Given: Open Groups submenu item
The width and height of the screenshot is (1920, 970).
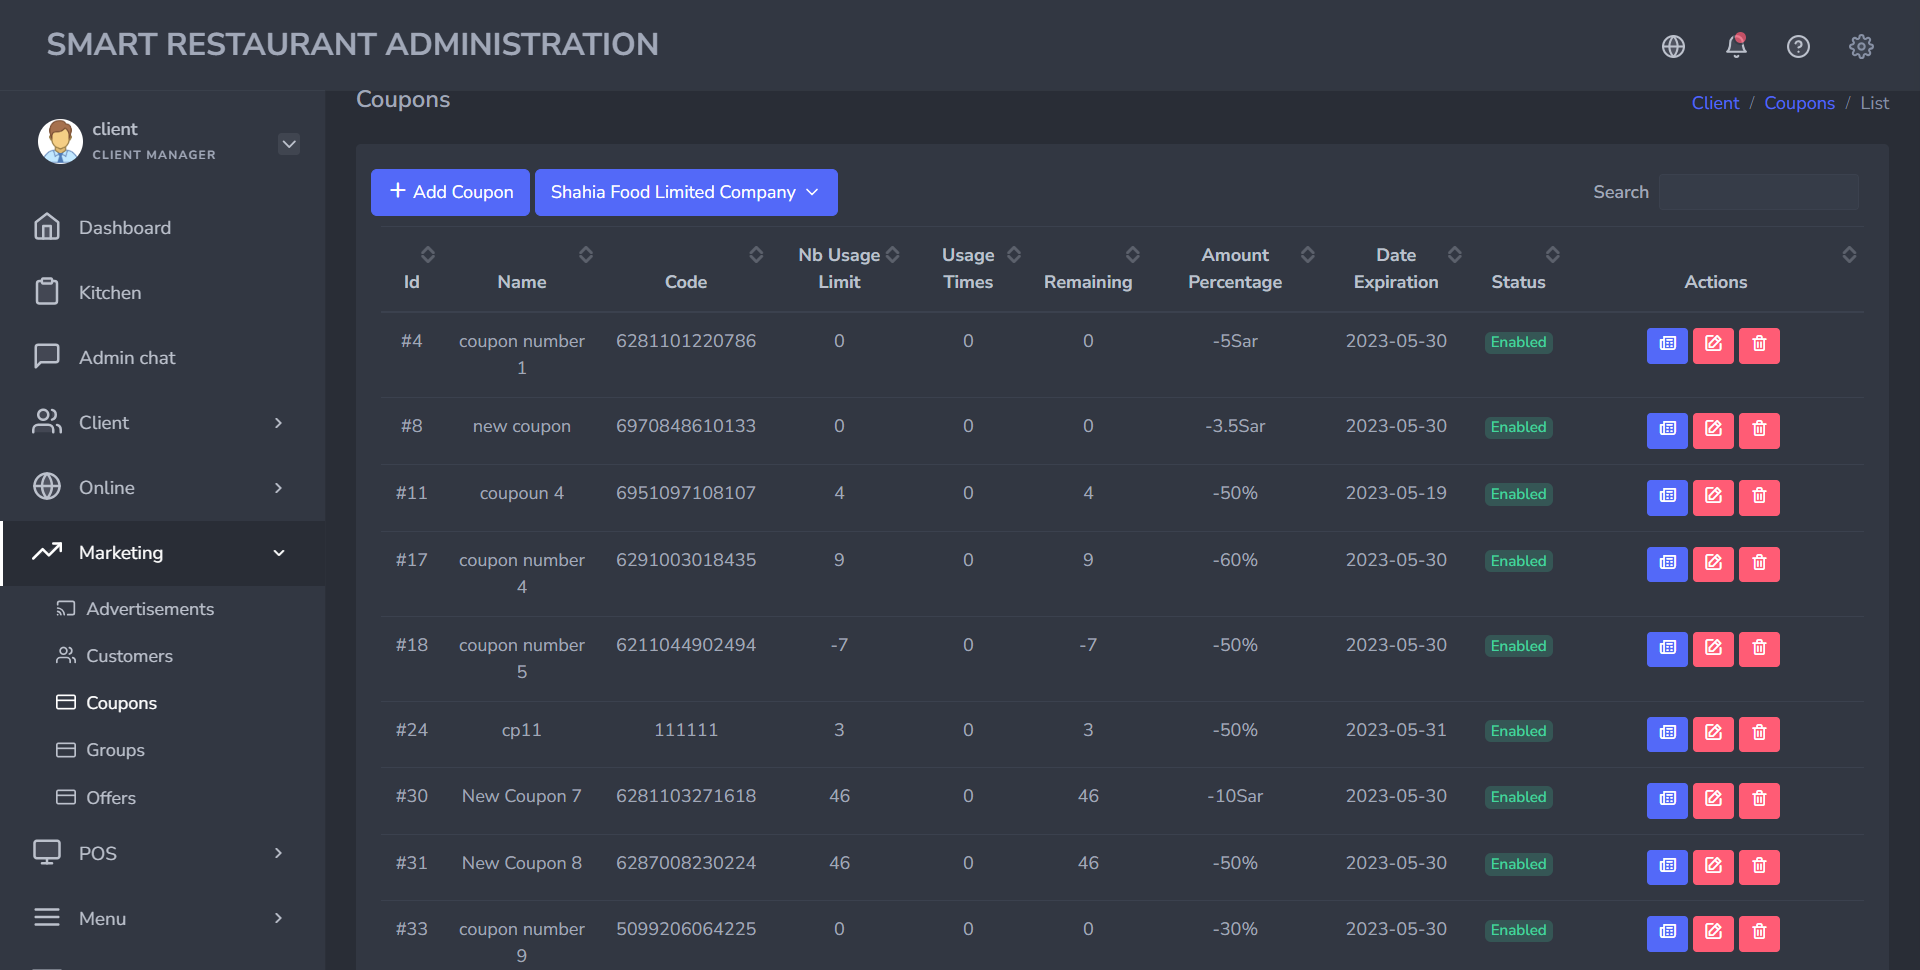Looking at the screenshot, I should point(115,750).
